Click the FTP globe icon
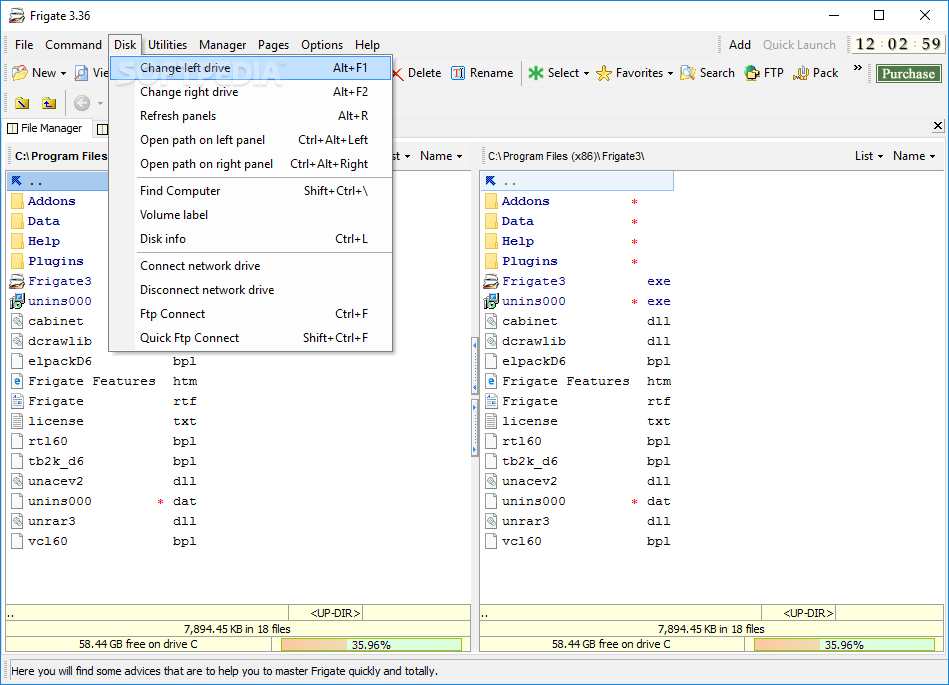The width and height of the screenshot is (949, 685). point(752,73)
